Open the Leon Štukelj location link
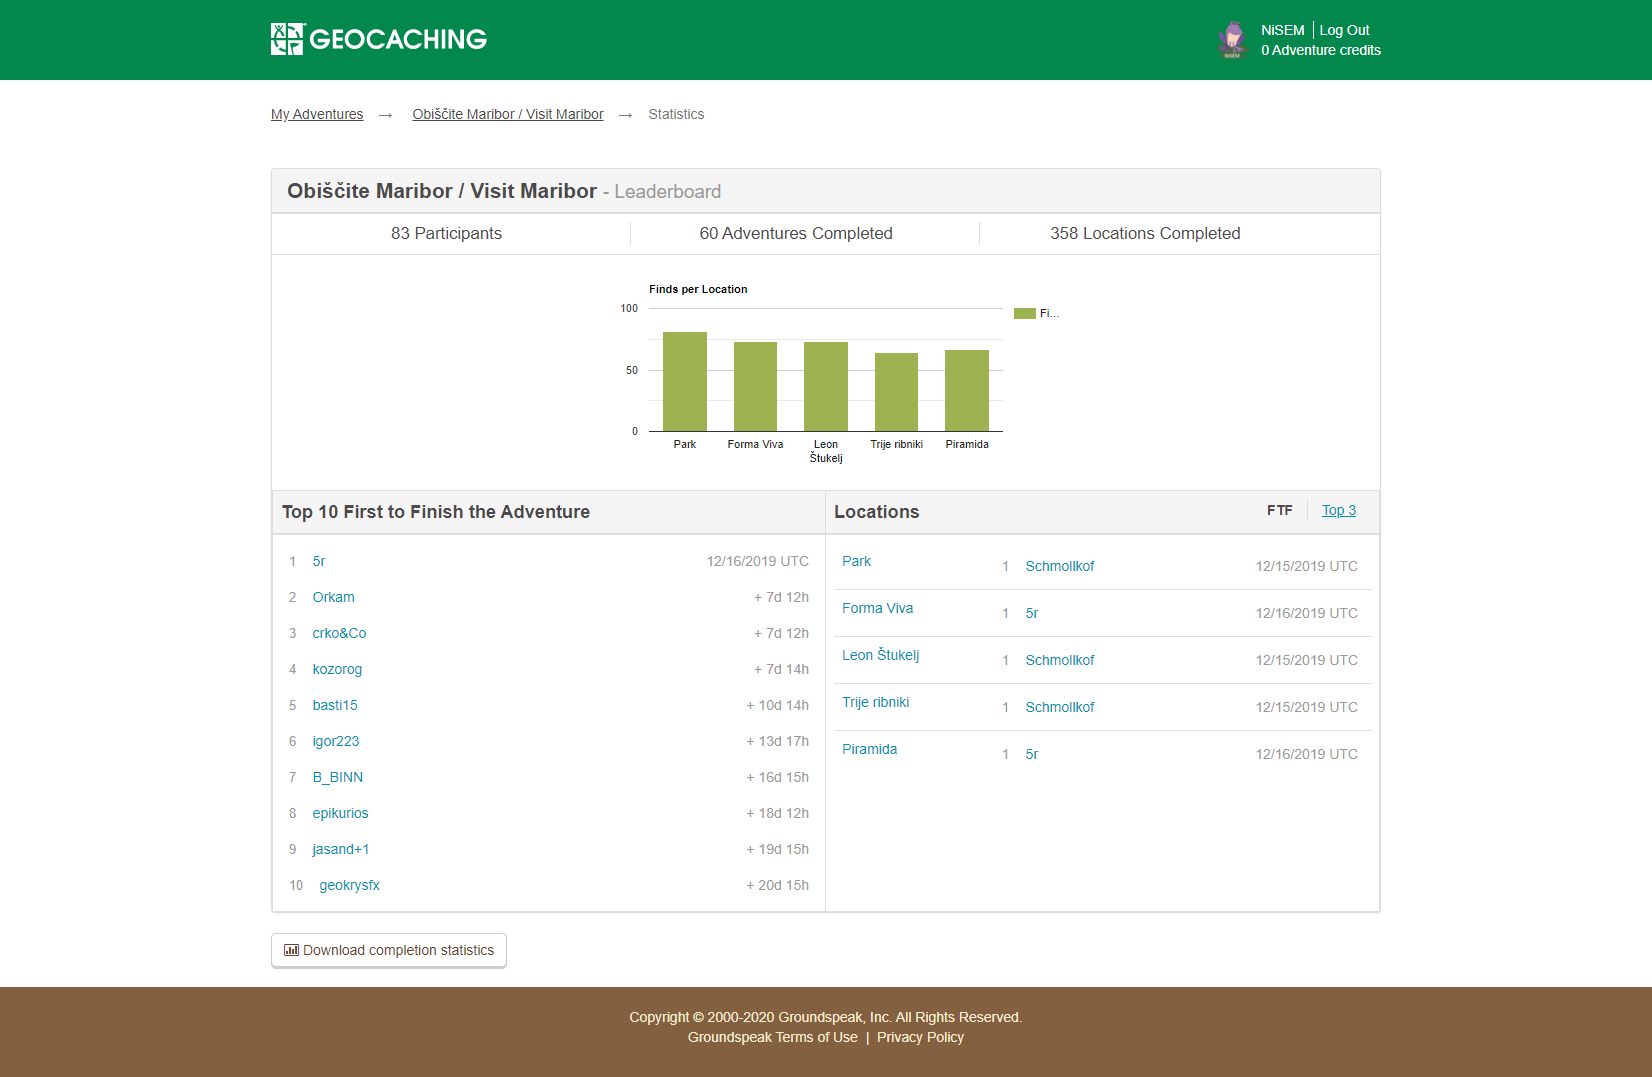Screen dimensions: 1652x1077 tap(880, 655)
